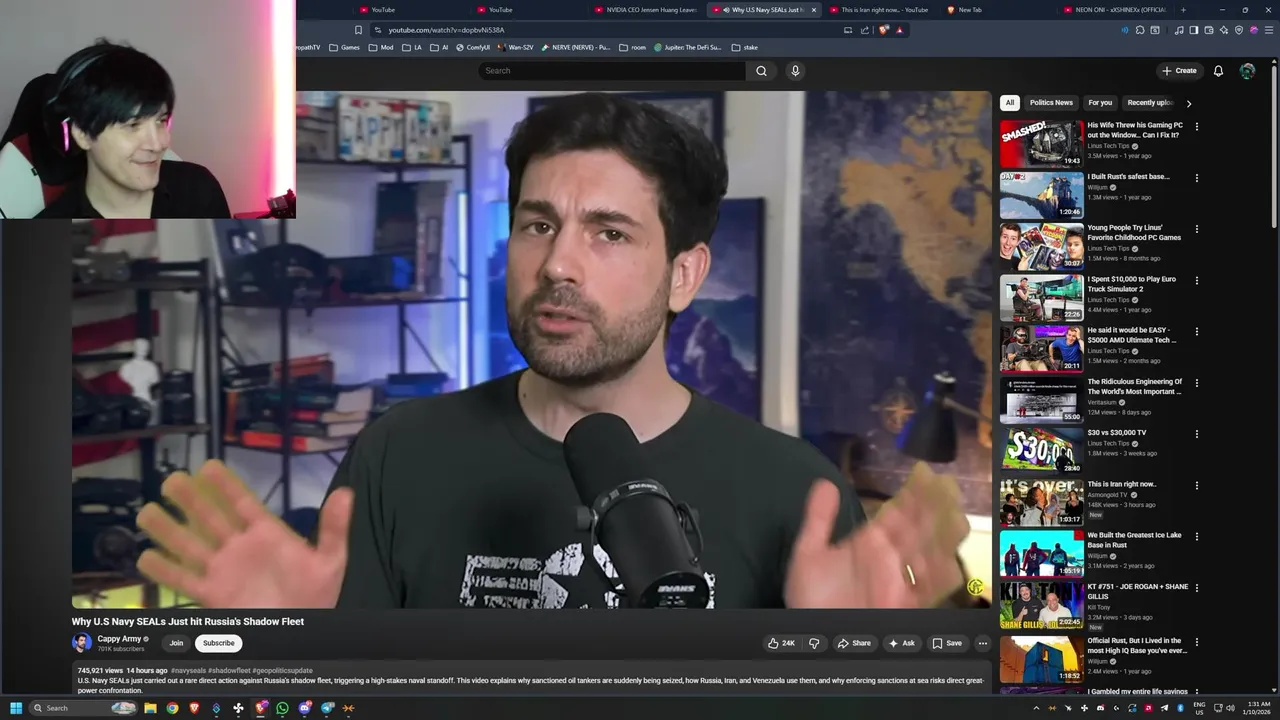Click the address bar URL
Viewport: 1280px width, 720px height.
446,30
